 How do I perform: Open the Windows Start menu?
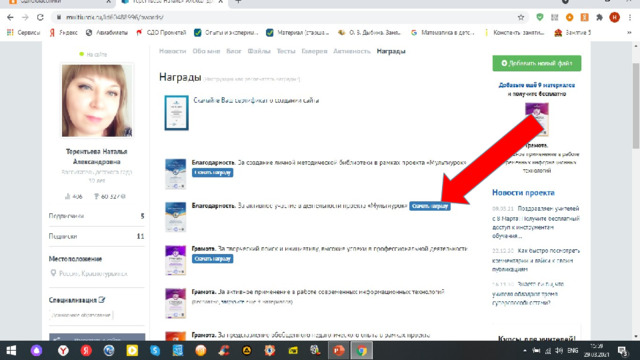coord(11,351)
